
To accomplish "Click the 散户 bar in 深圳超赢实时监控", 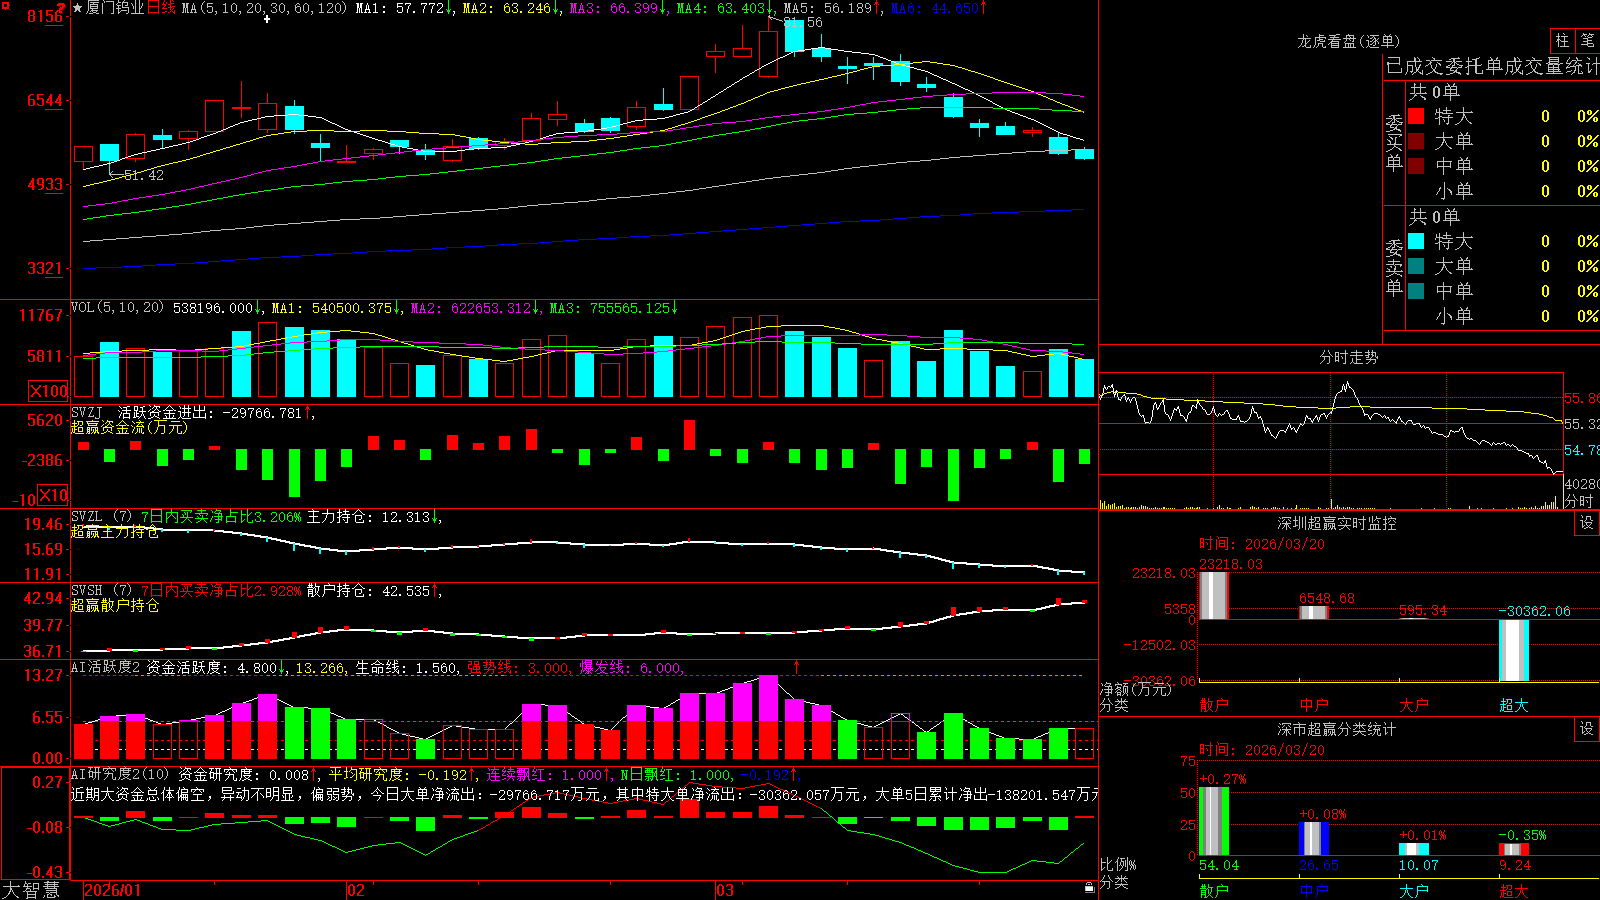I will (x=1214, y=596).
